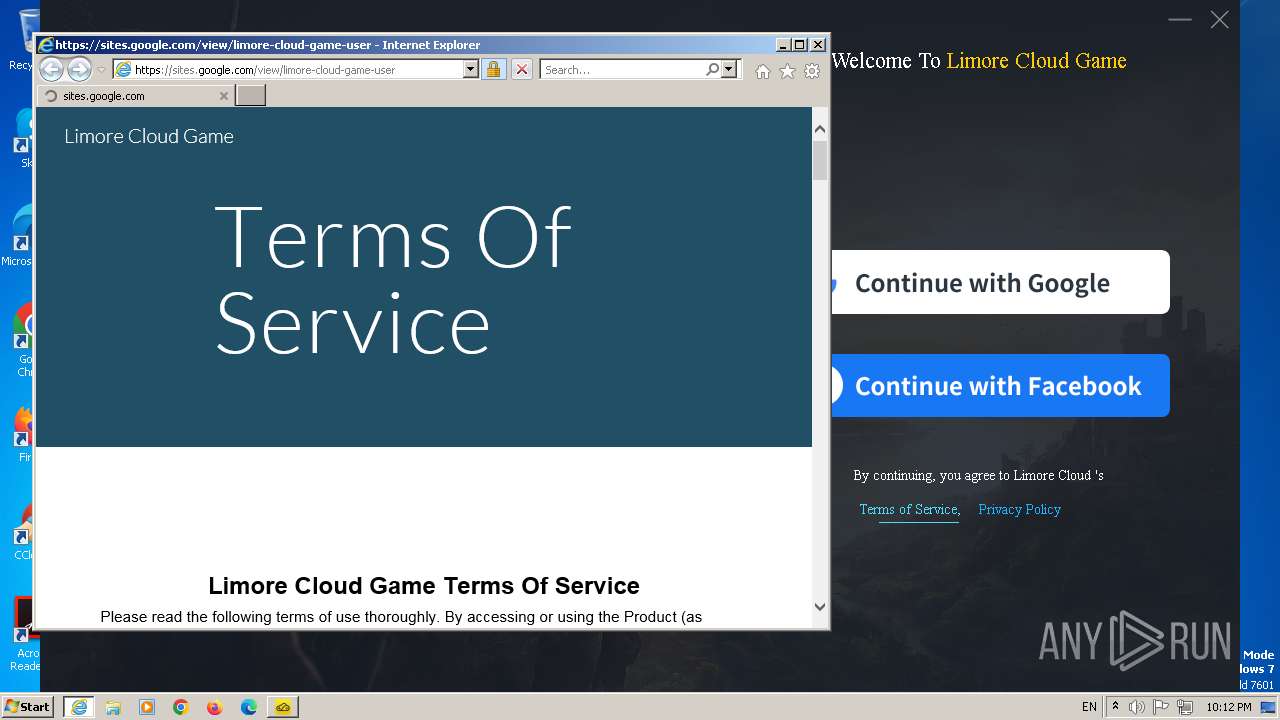Click Welcome To Limore Cloud Game text
This screenshot has height=720, width=1280.
click(979, 61)
